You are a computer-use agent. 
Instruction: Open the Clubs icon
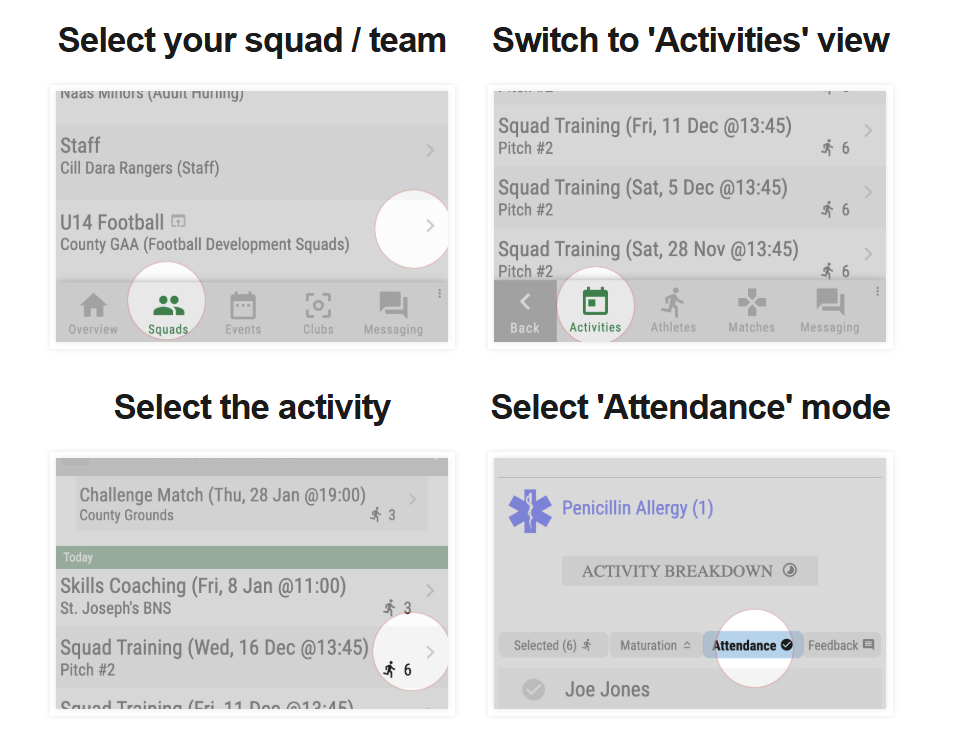(318, 306)
